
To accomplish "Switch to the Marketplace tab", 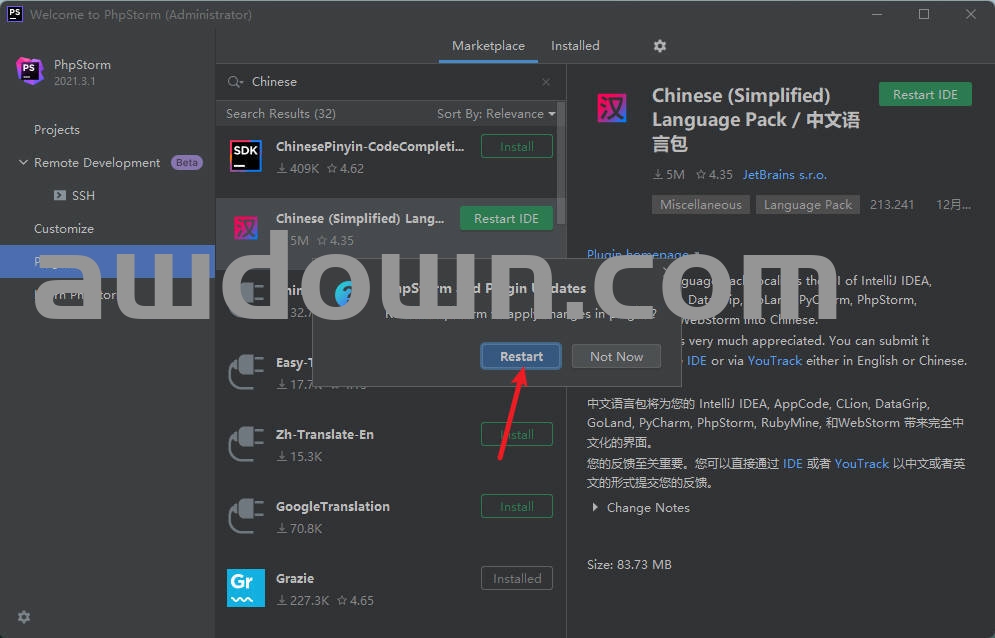I will pyautogui.click(x=488, y=46).
